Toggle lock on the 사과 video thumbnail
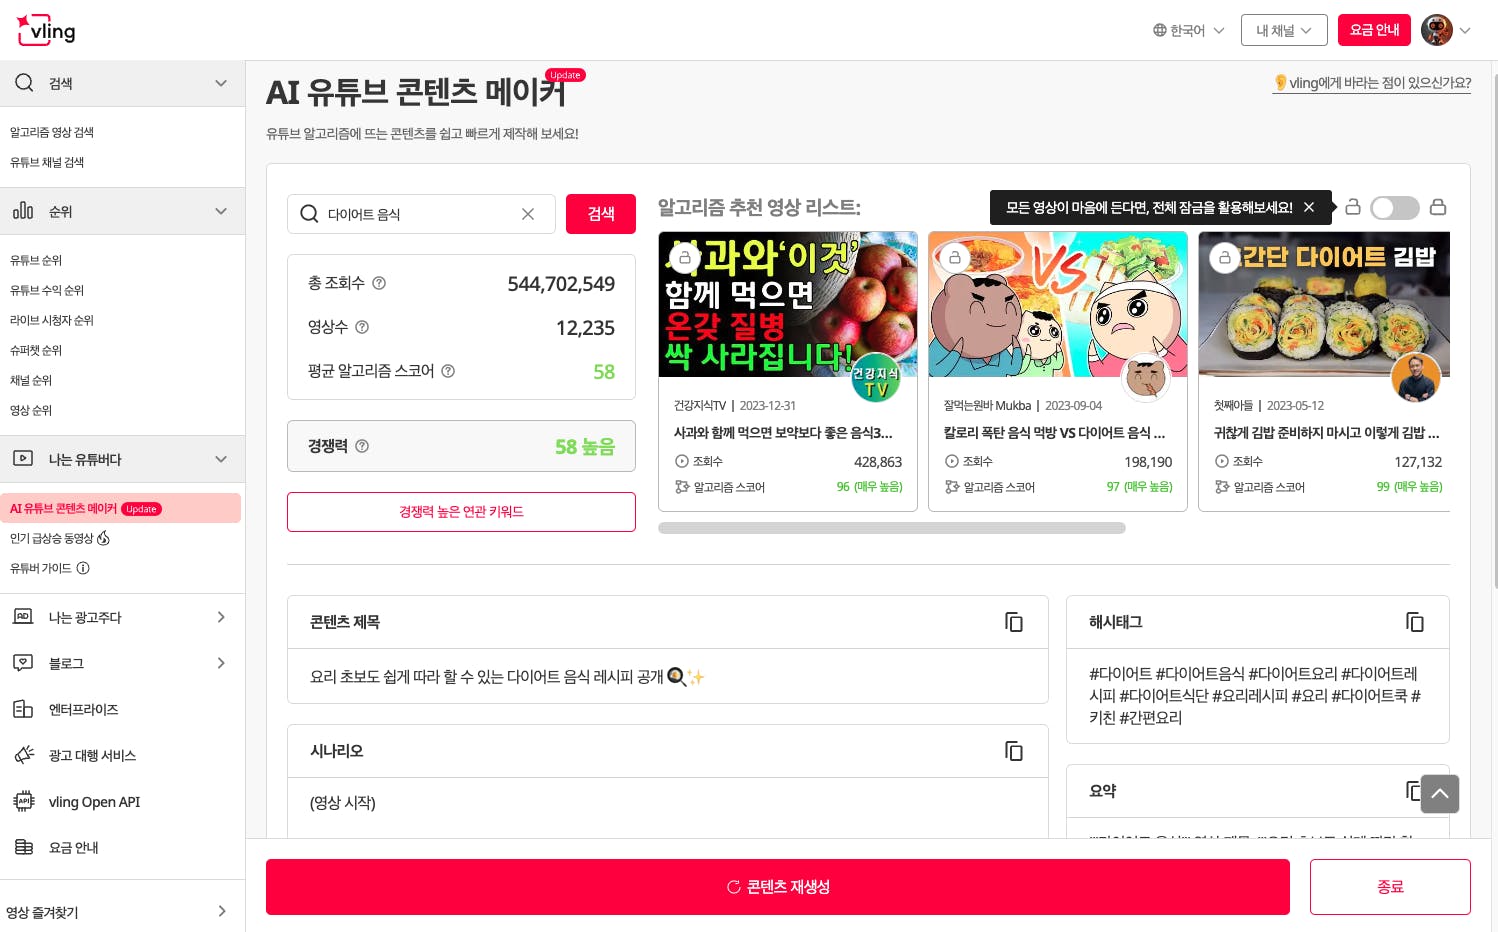Viewport: 1498px width, 932px height. (685, 258)
